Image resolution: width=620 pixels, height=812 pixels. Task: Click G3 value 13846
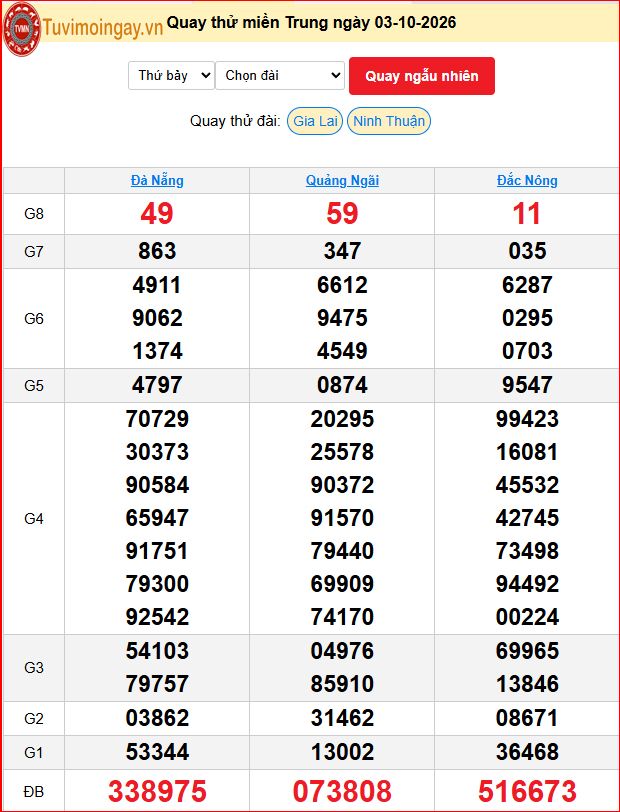(527, 684)
